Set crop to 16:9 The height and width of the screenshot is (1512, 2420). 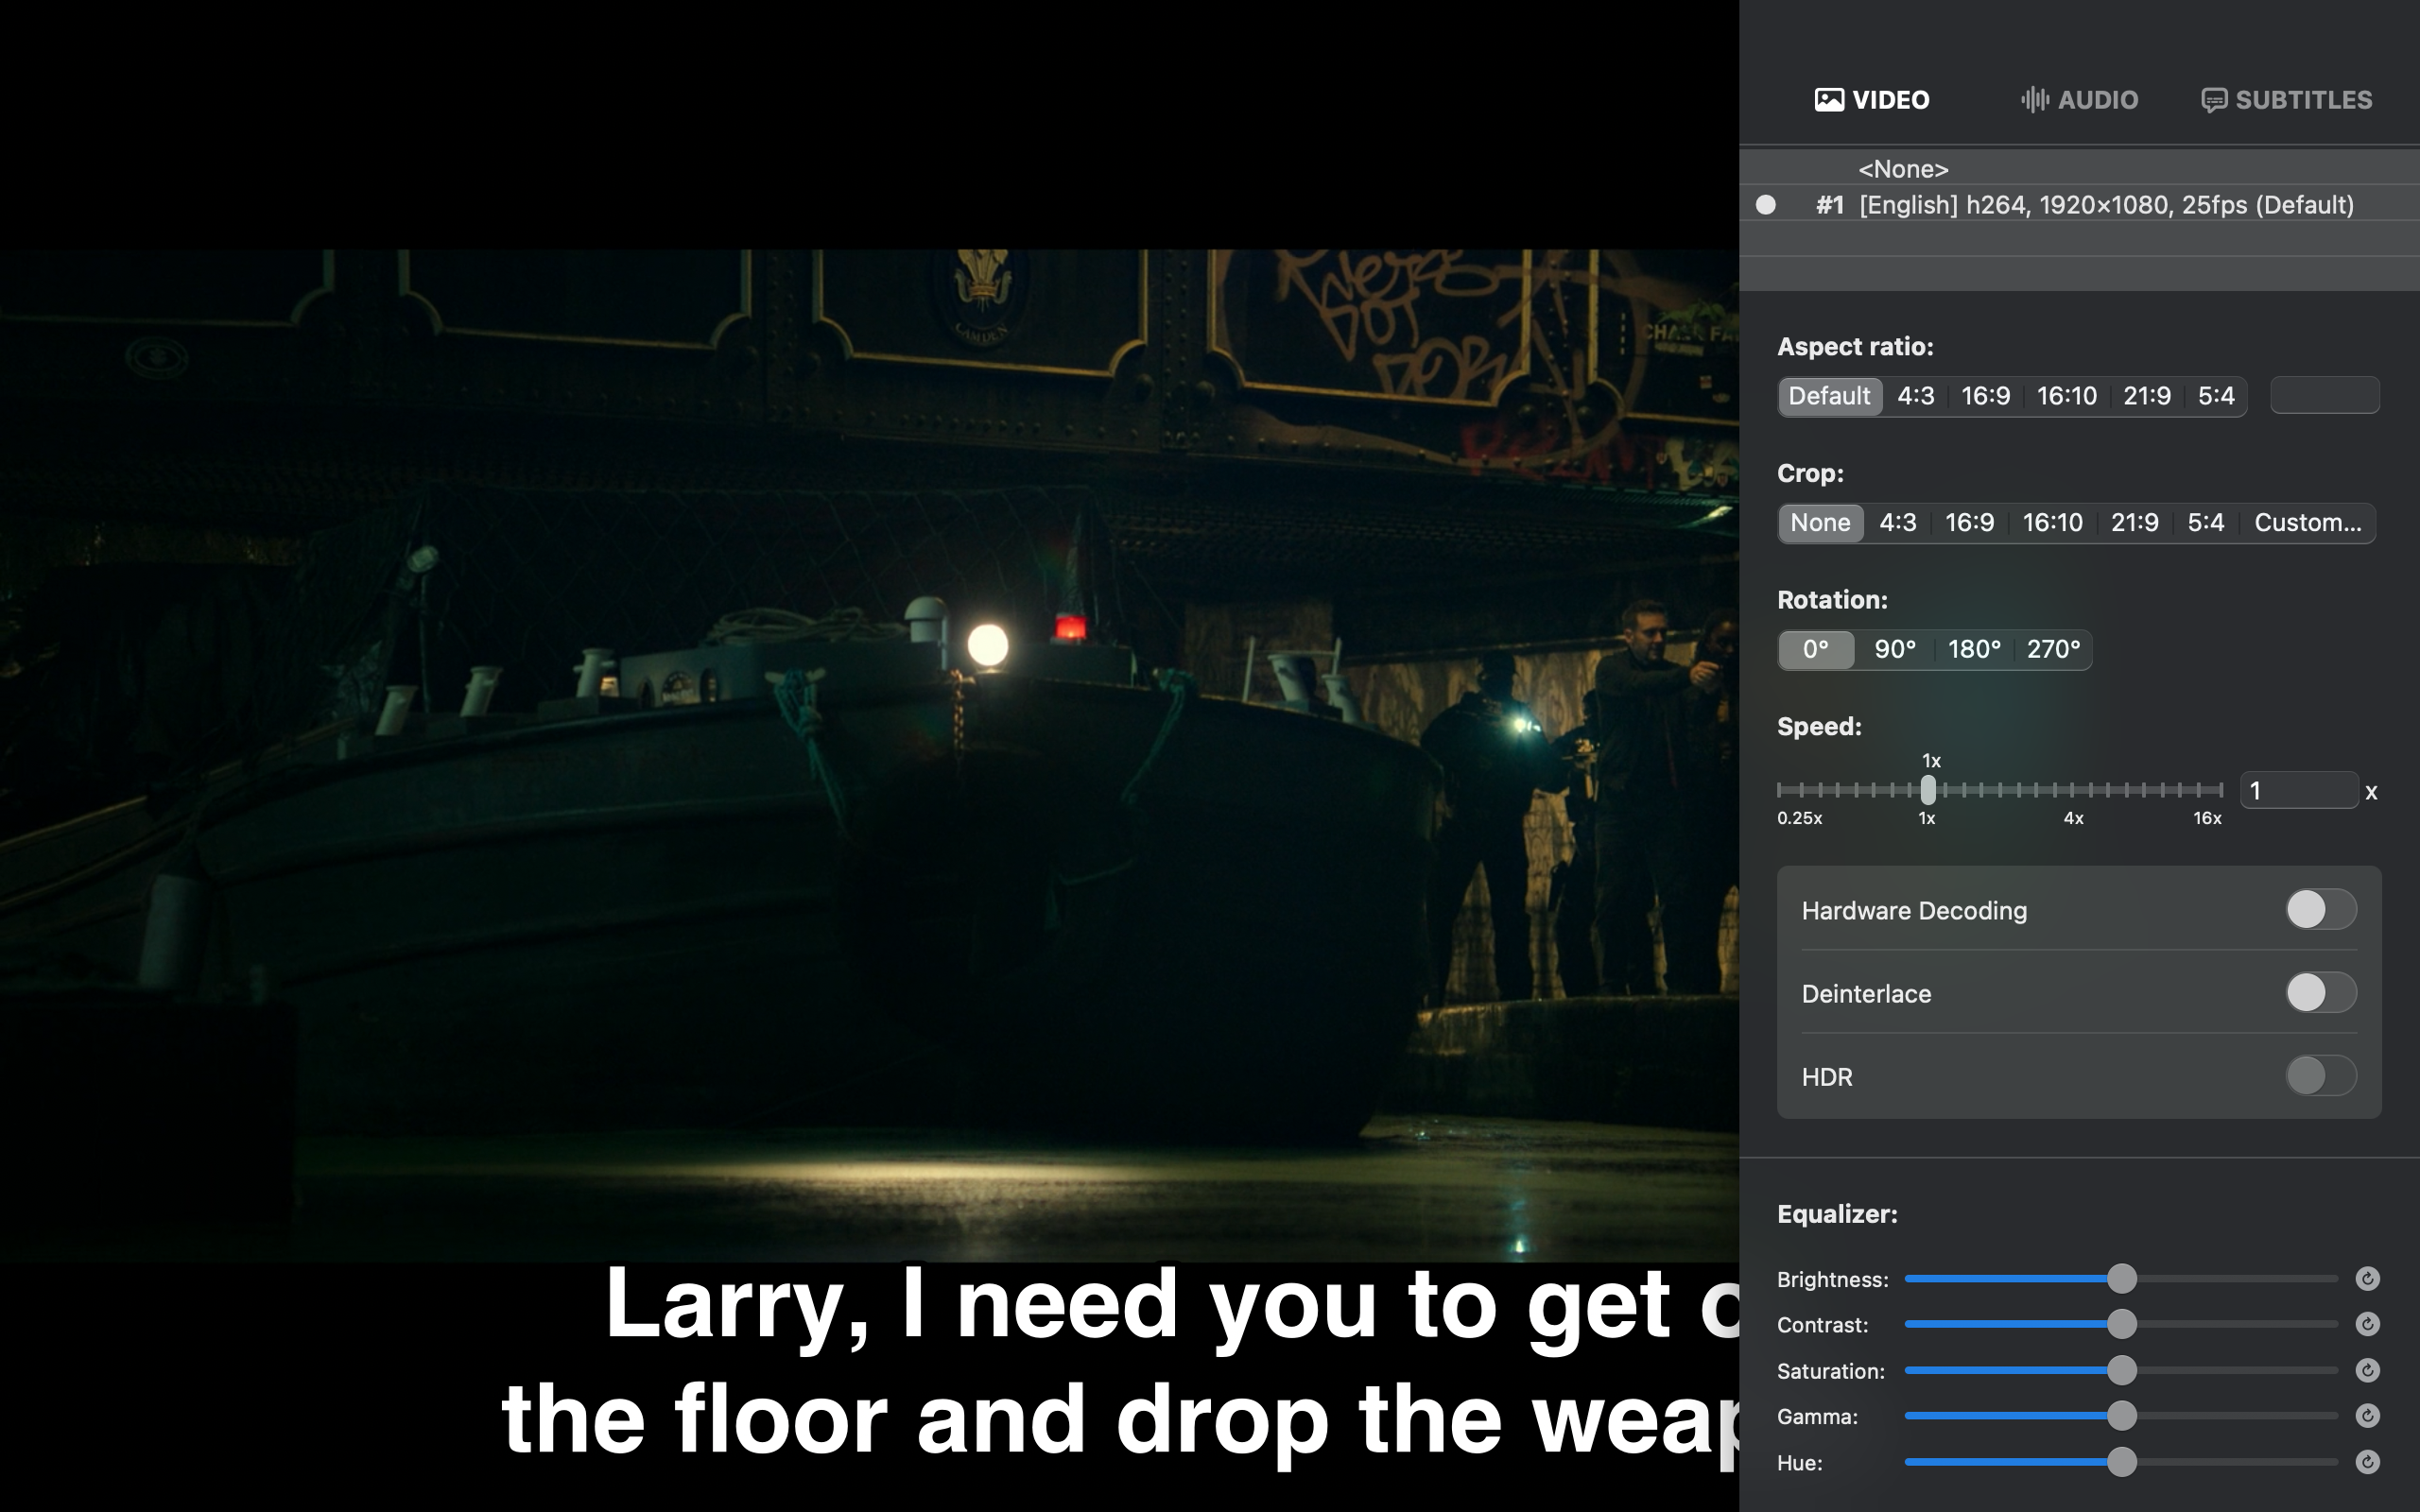click(1969, 523)
